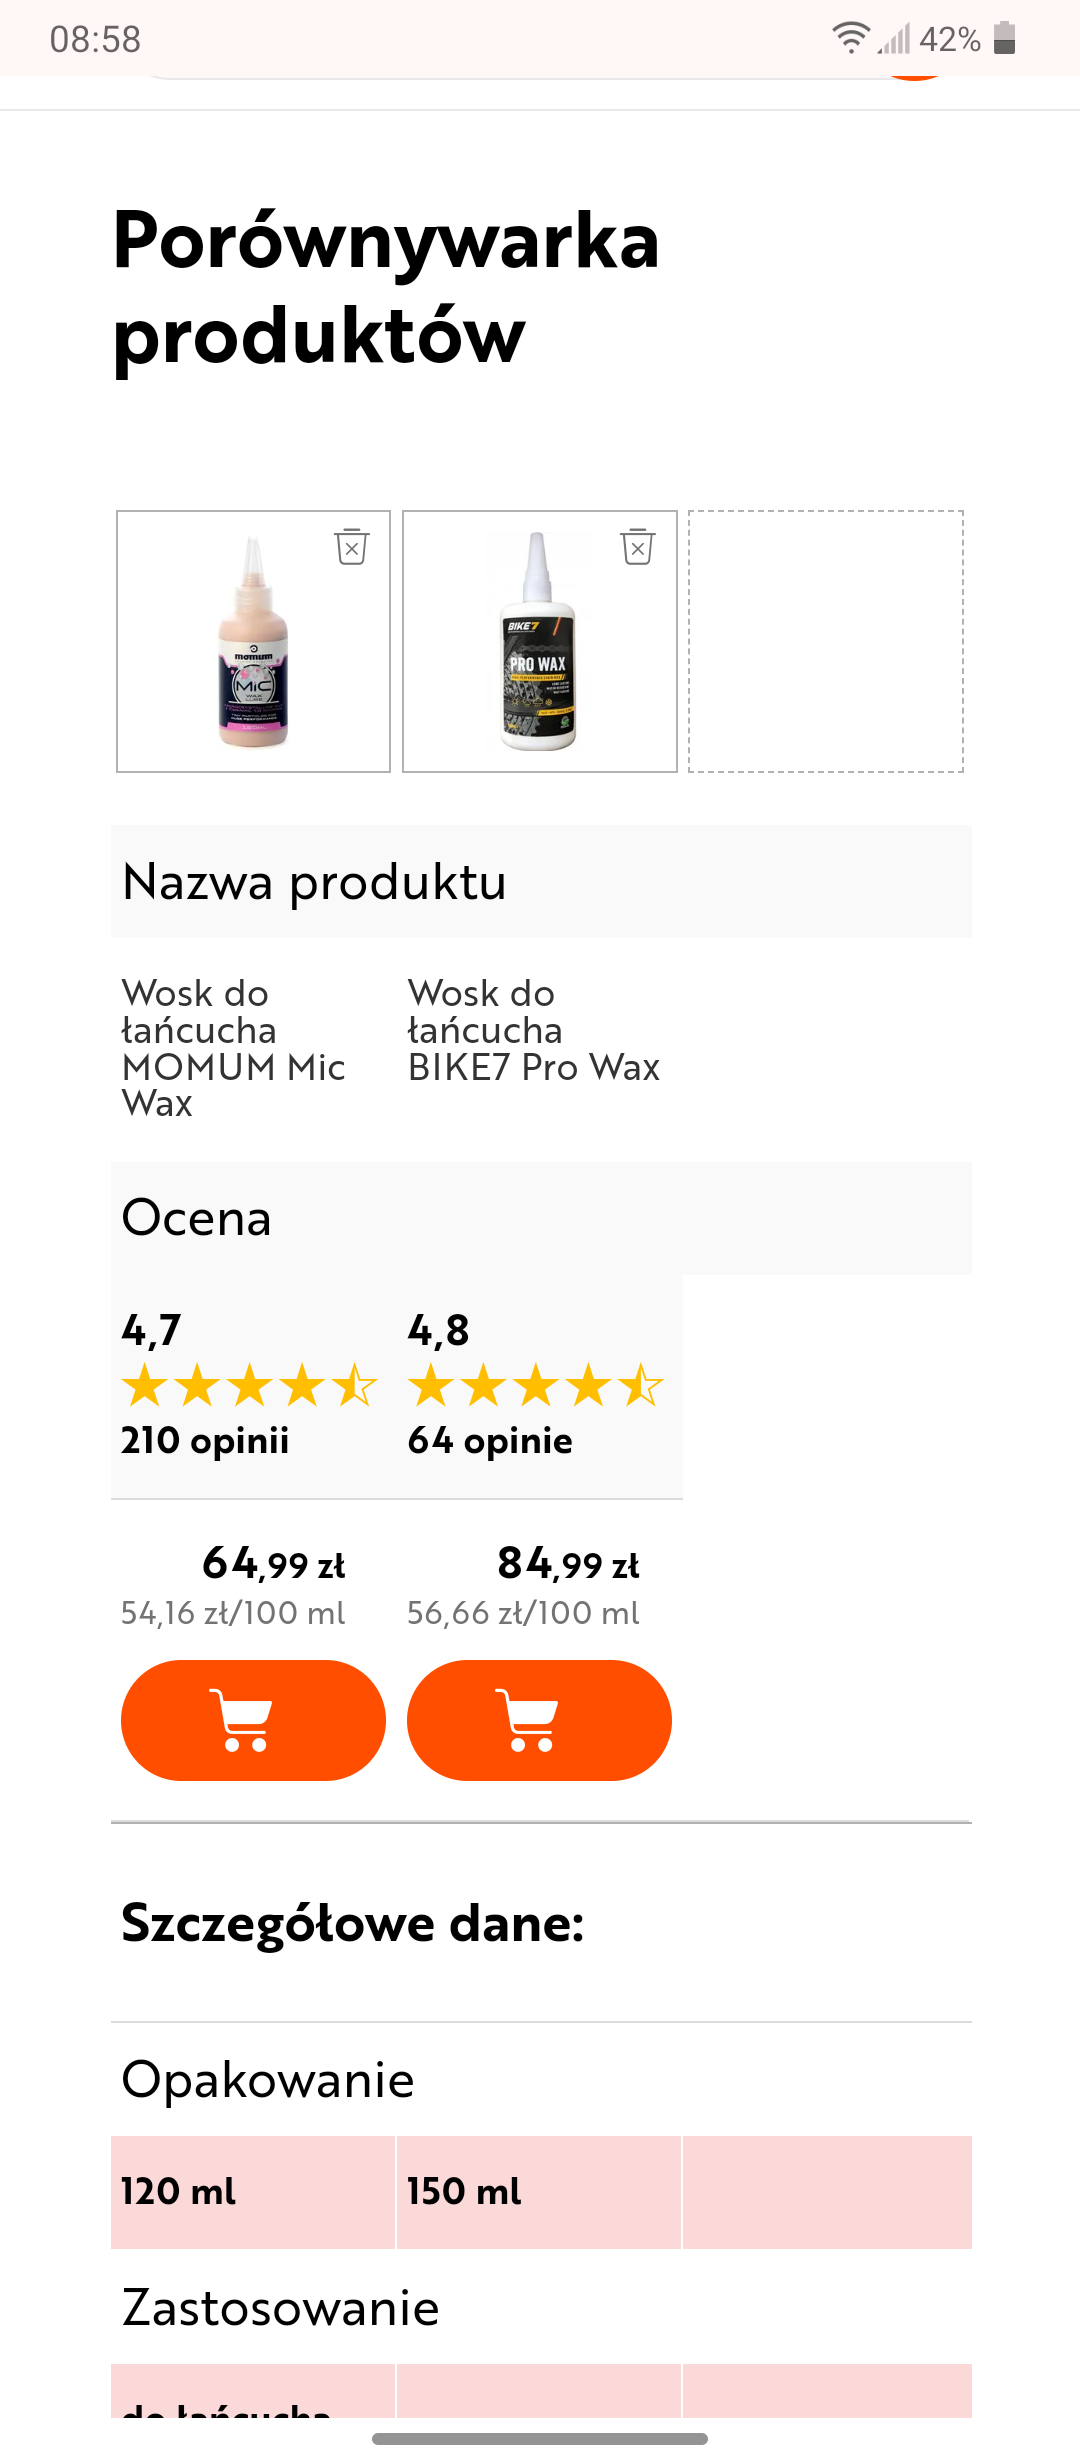The image size is (1080, 2460).
Task: Tap the 64,99 zł price
Action: coord(273,1564)
